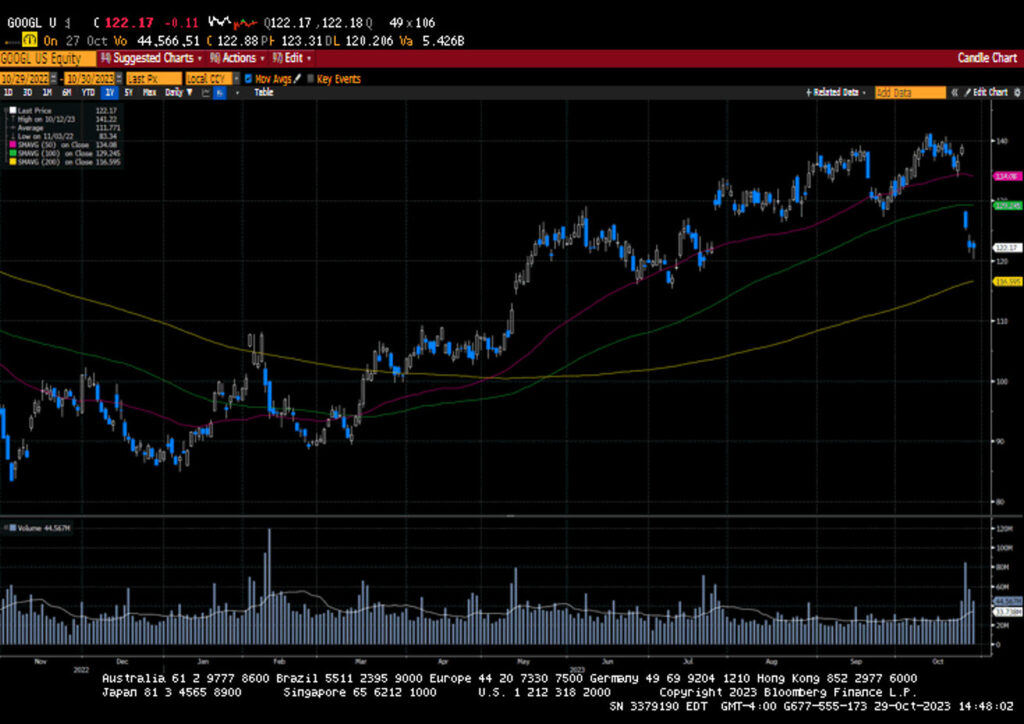Open chart settings gear icon
This screenshot has width=1024, height=724.
[x=1014, y=92]
